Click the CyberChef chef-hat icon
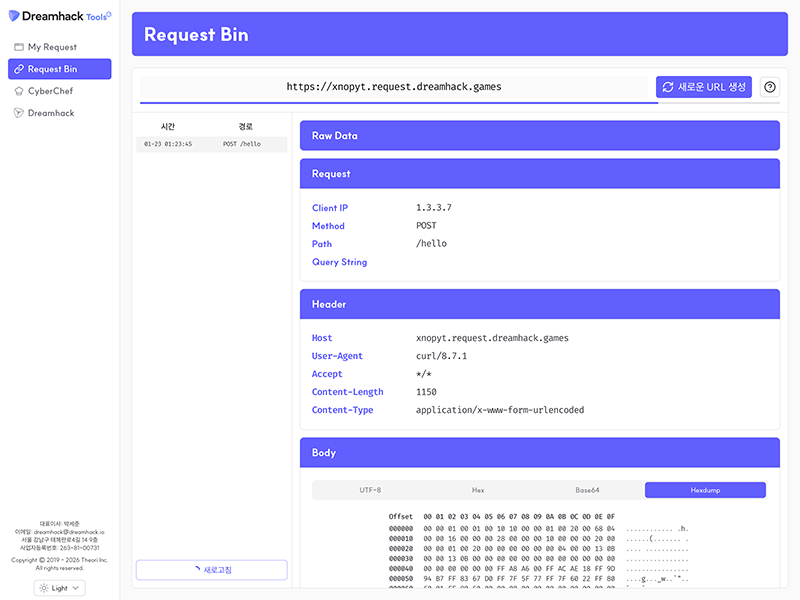 [19, 91]
